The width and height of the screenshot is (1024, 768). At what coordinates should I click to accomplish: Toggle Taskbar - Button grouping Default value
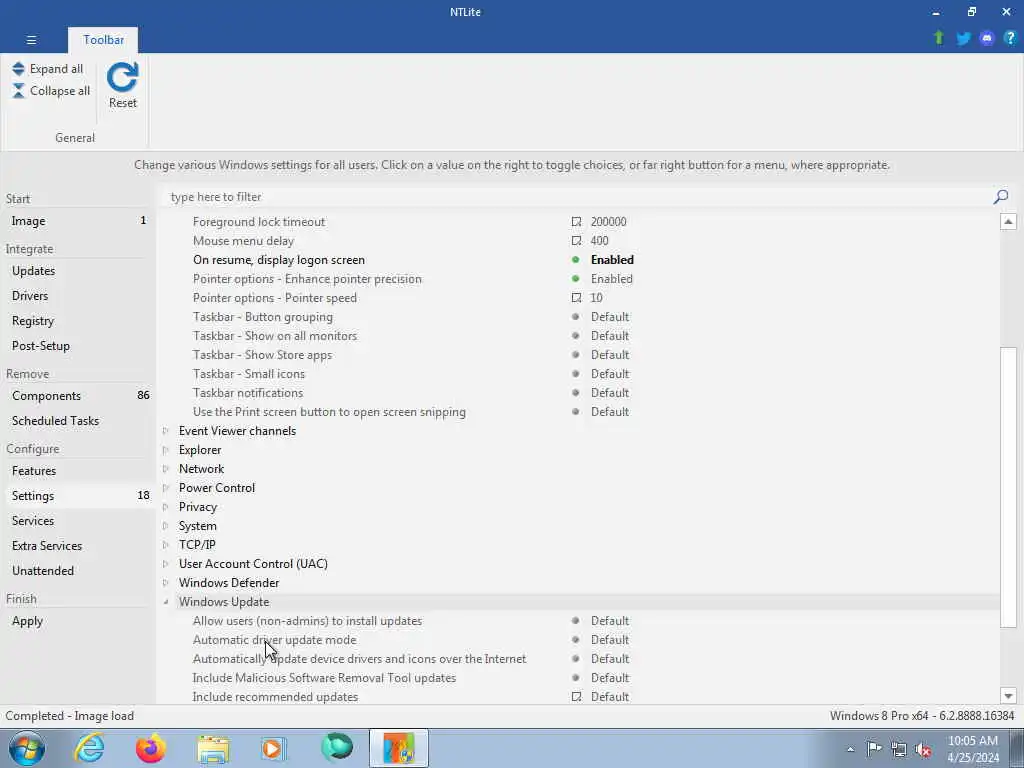(609, 317)
